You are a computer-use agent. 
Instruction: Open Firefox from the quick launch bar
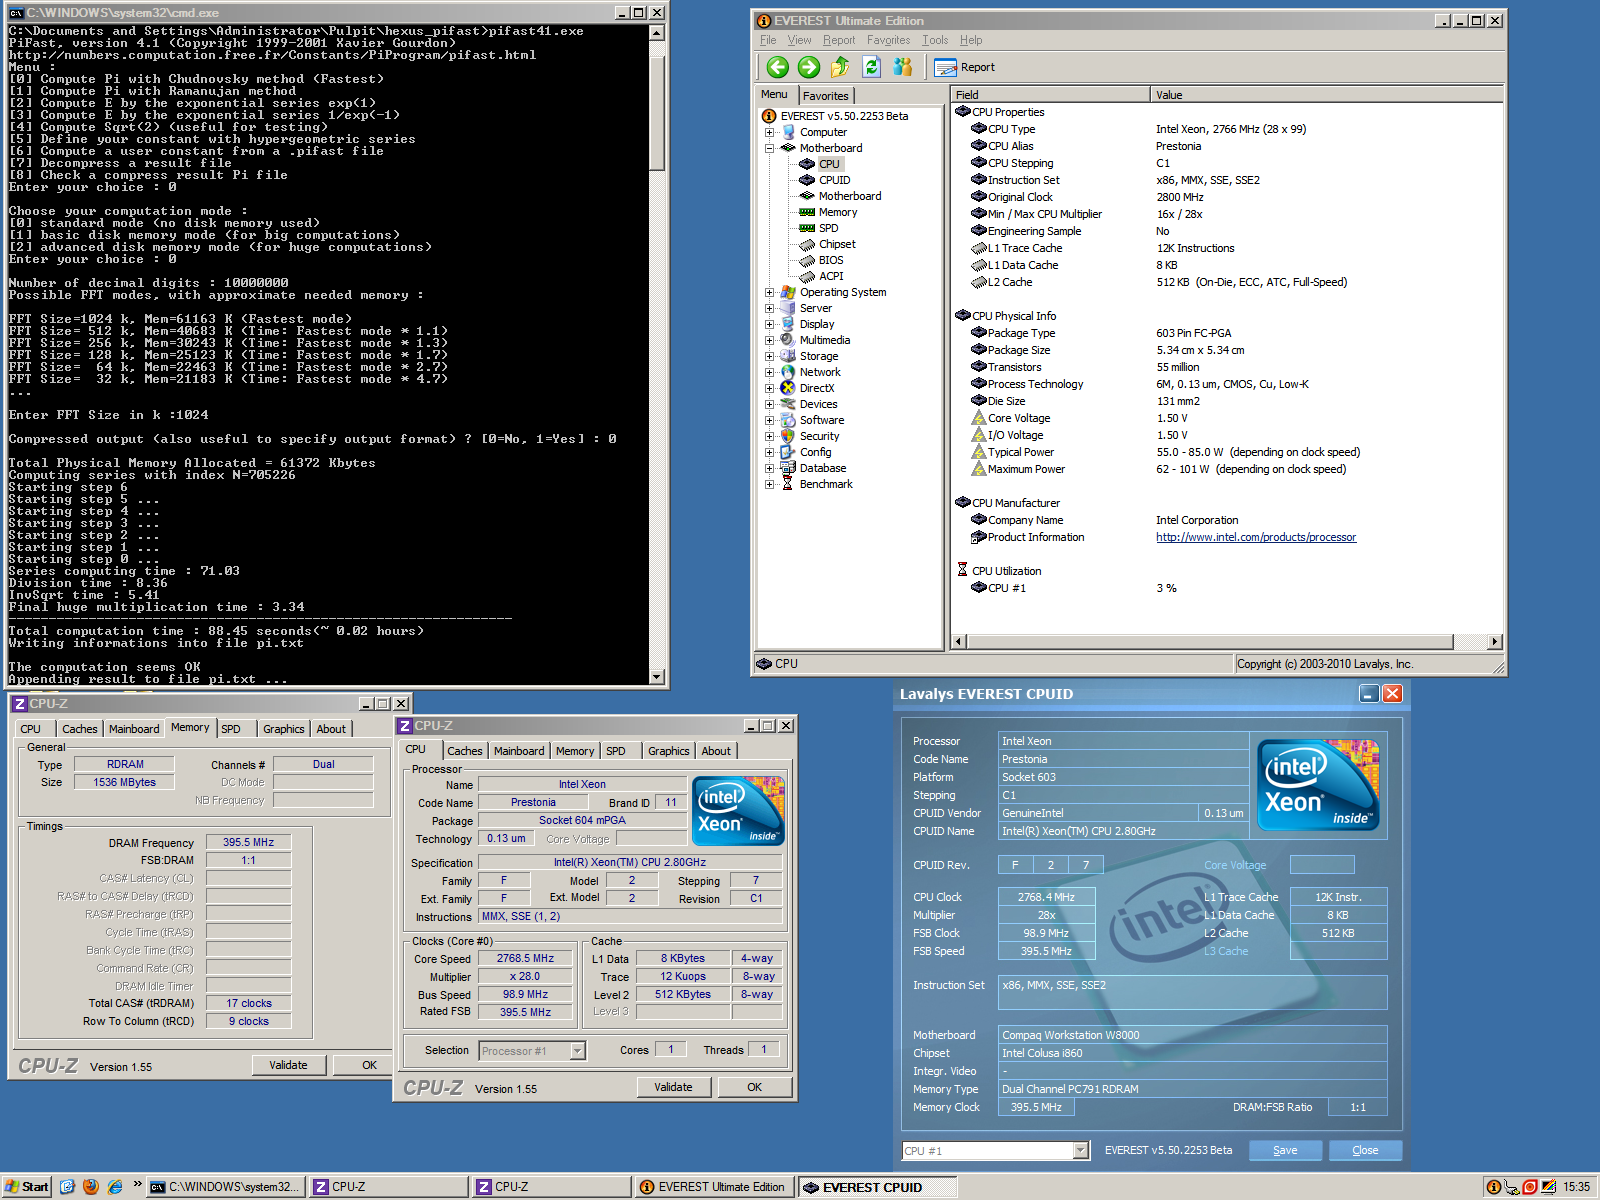[x=91, y=1187]
